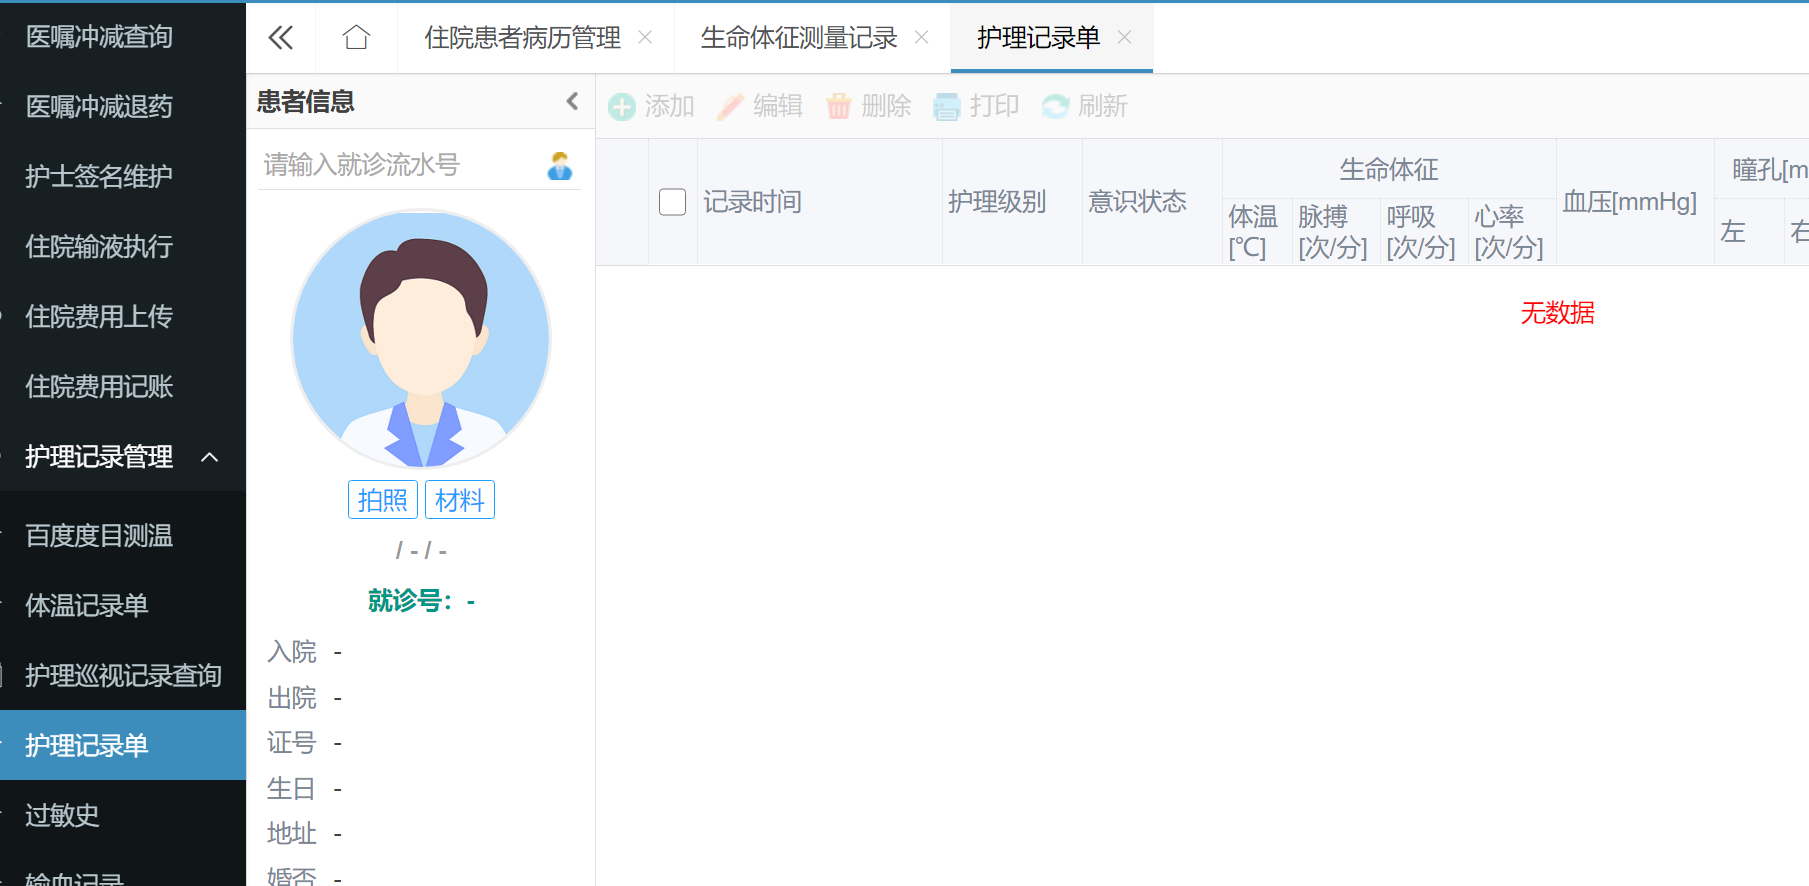Toggle the select-all checkbox in table header
The image size is (1809, 886).
[672, 202]
